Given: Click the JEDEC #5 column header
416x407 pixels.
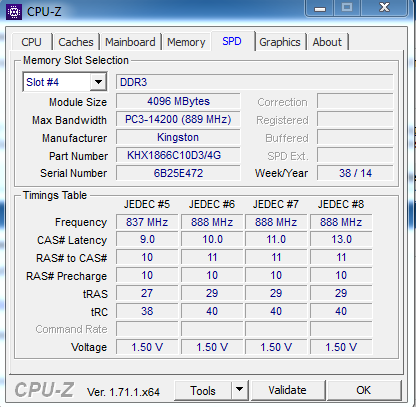Looking at the screenshot, I should (x=147, y=204).
